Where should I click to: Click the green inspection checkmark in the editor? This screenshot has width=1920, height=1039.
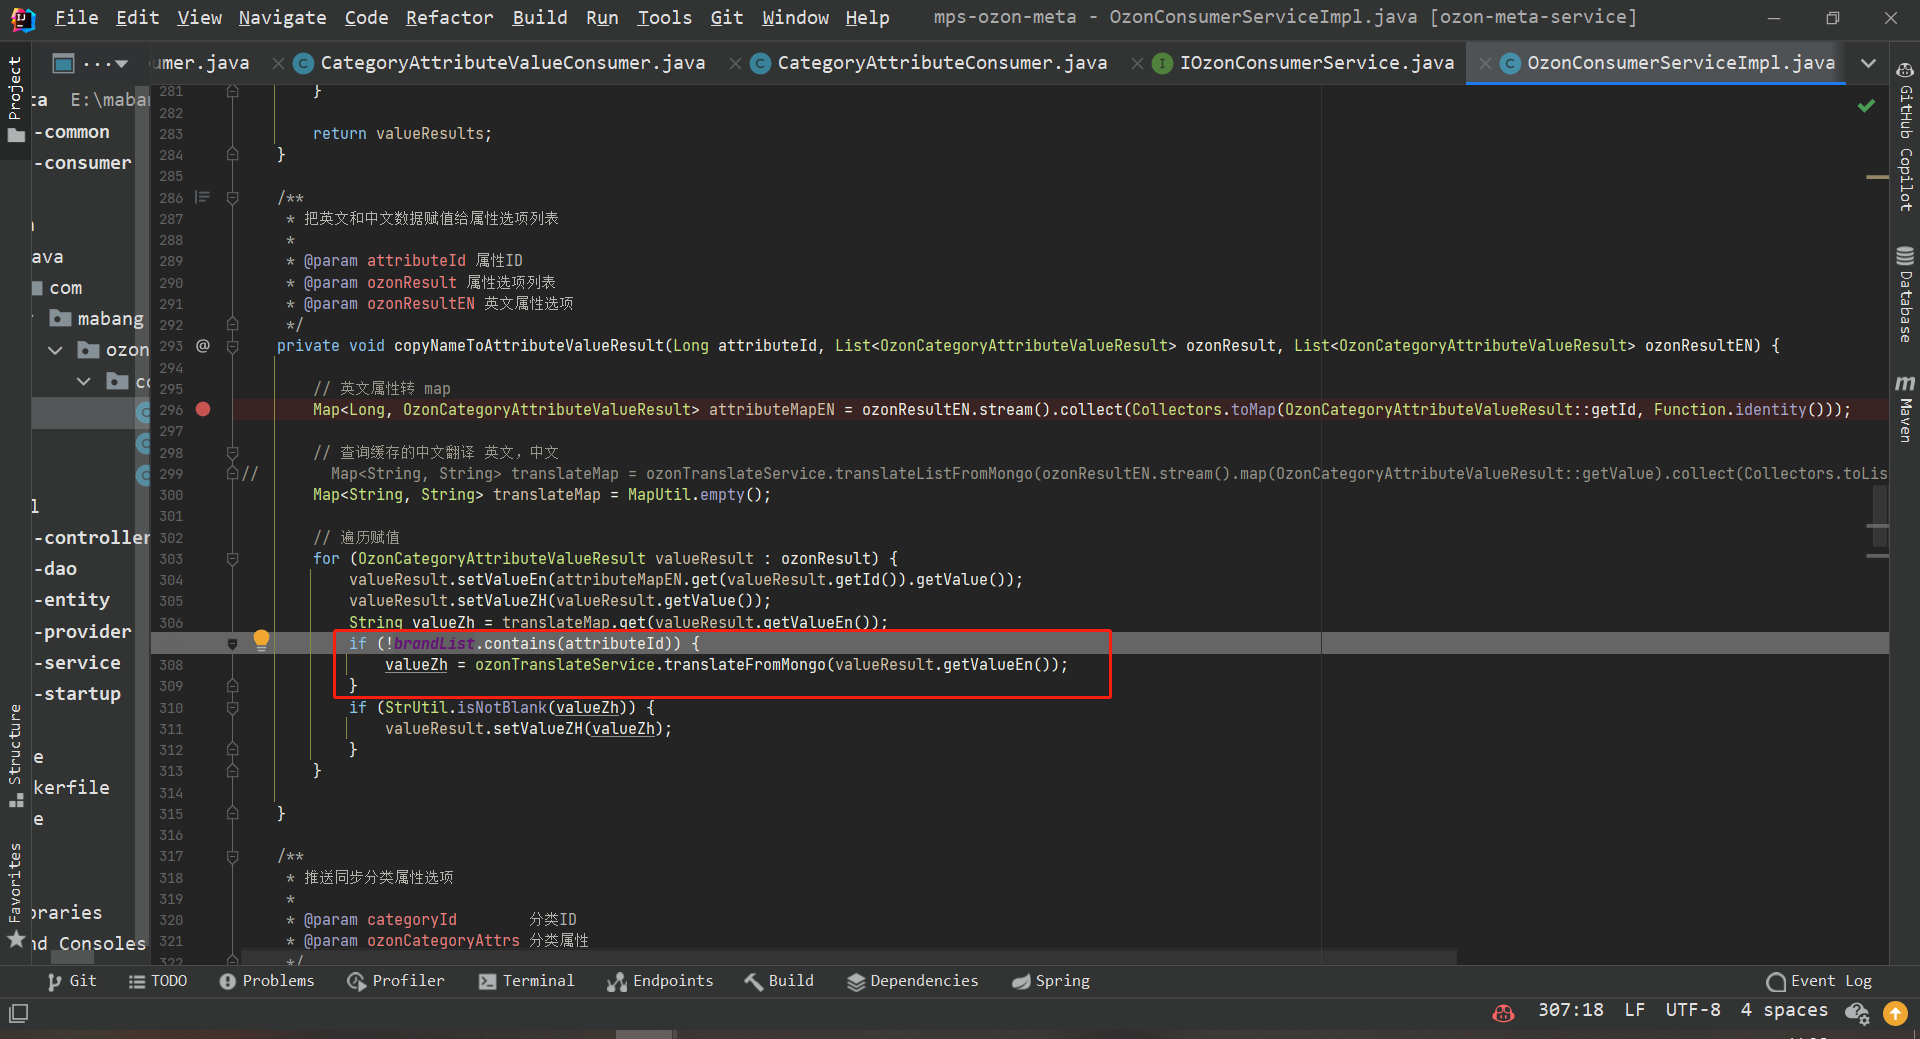click(1866, 106)
